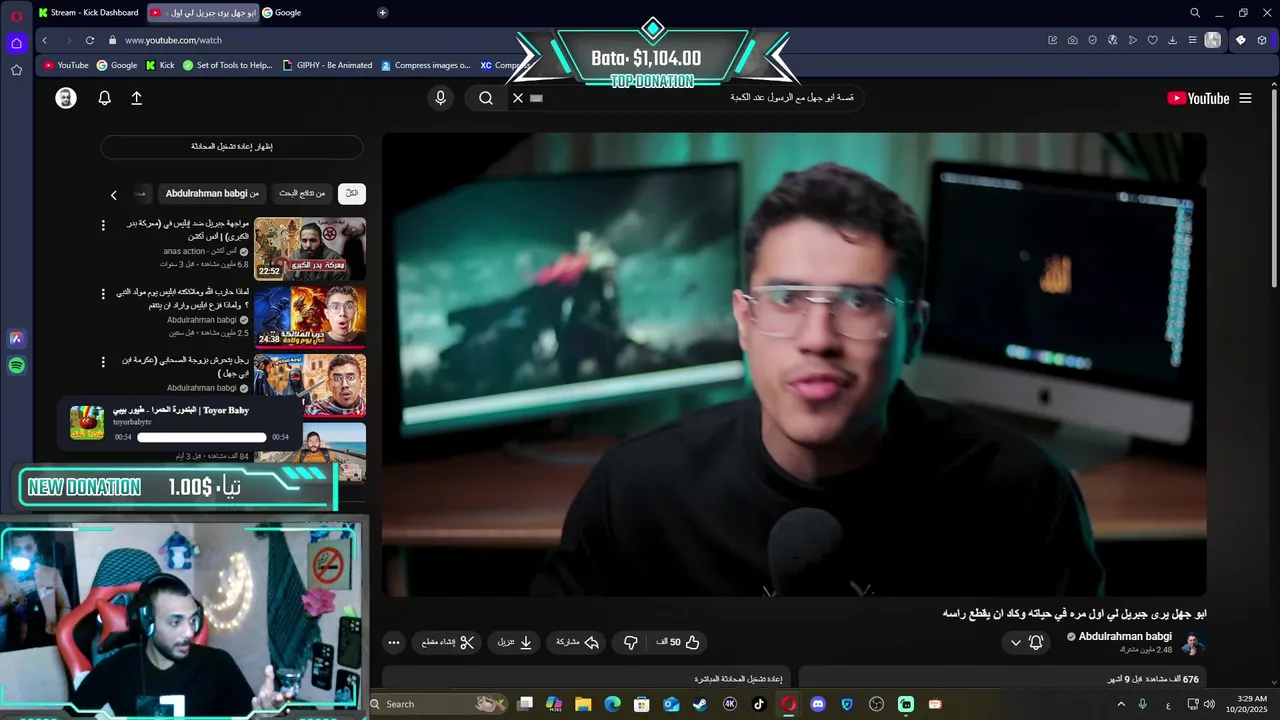Add page to bookmarks heart icon
Viewport: 1280px width, 720px height.
tap(1152, 40)
